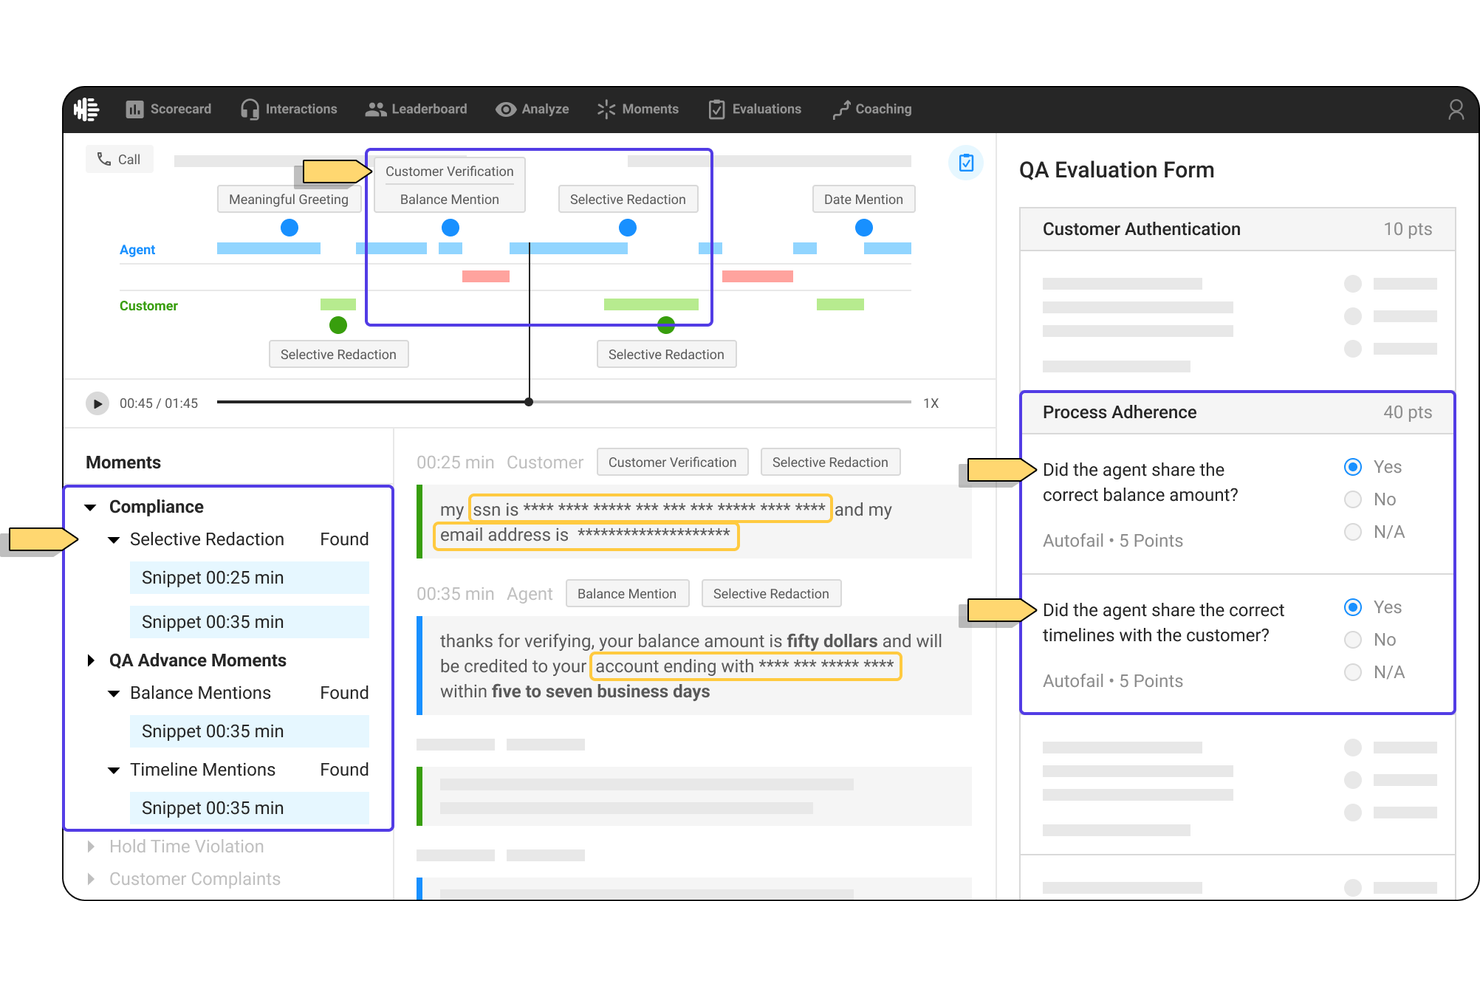1480x987 pixels.
Task: Click the Interactions headset icon
Action: click(x=249, y=109)
